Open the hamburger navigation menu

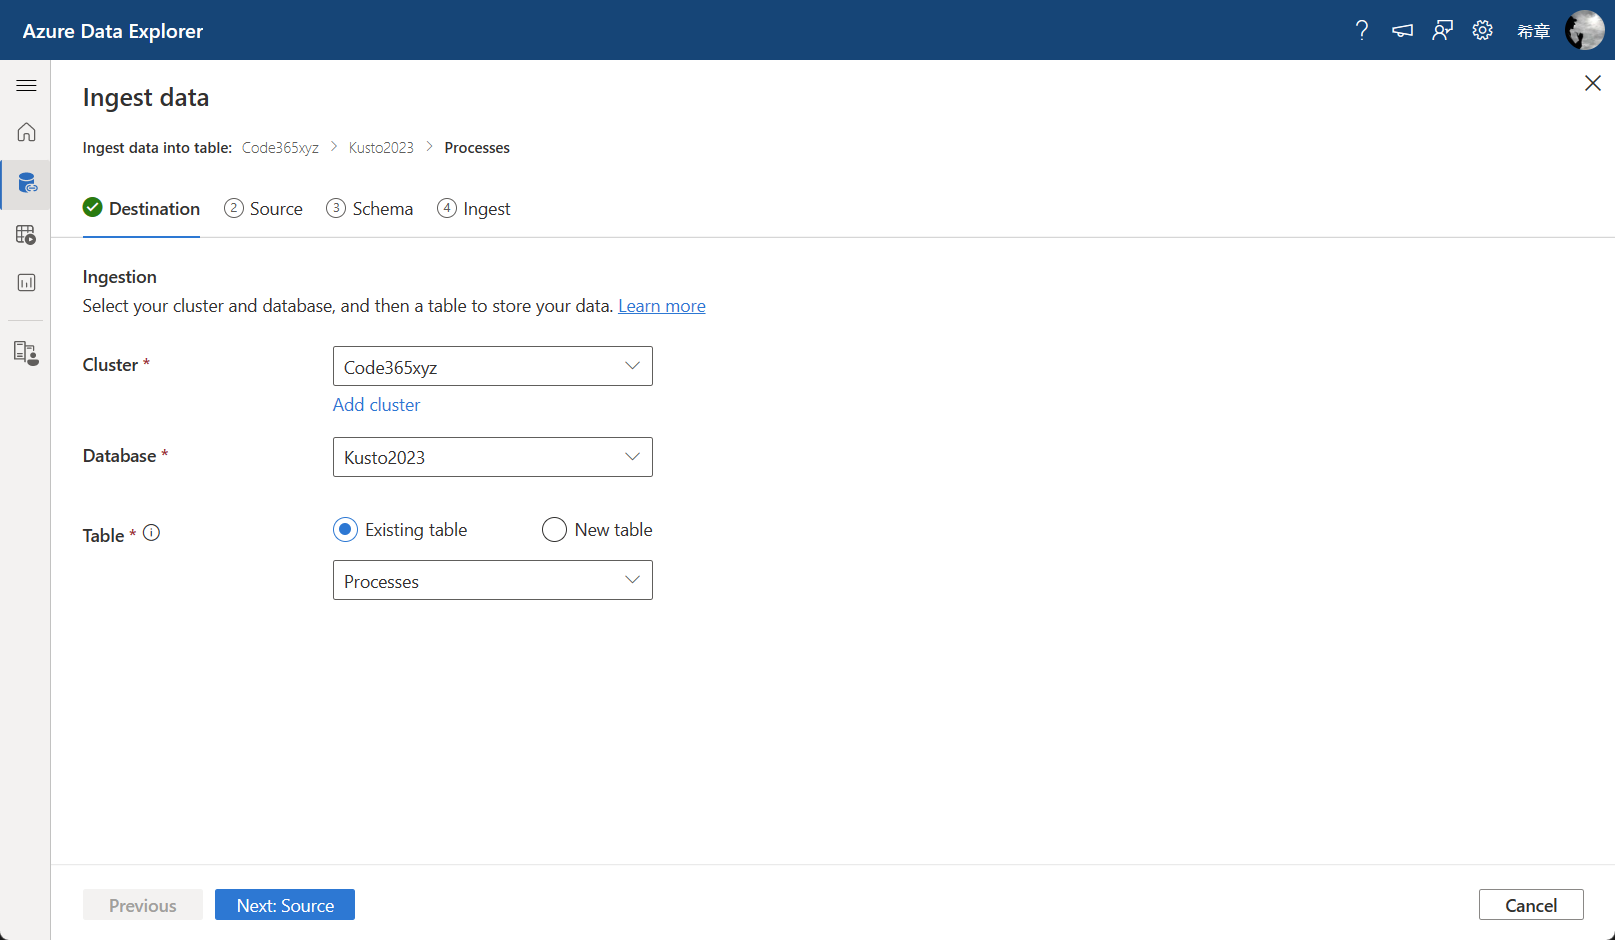tap(26, 86)
